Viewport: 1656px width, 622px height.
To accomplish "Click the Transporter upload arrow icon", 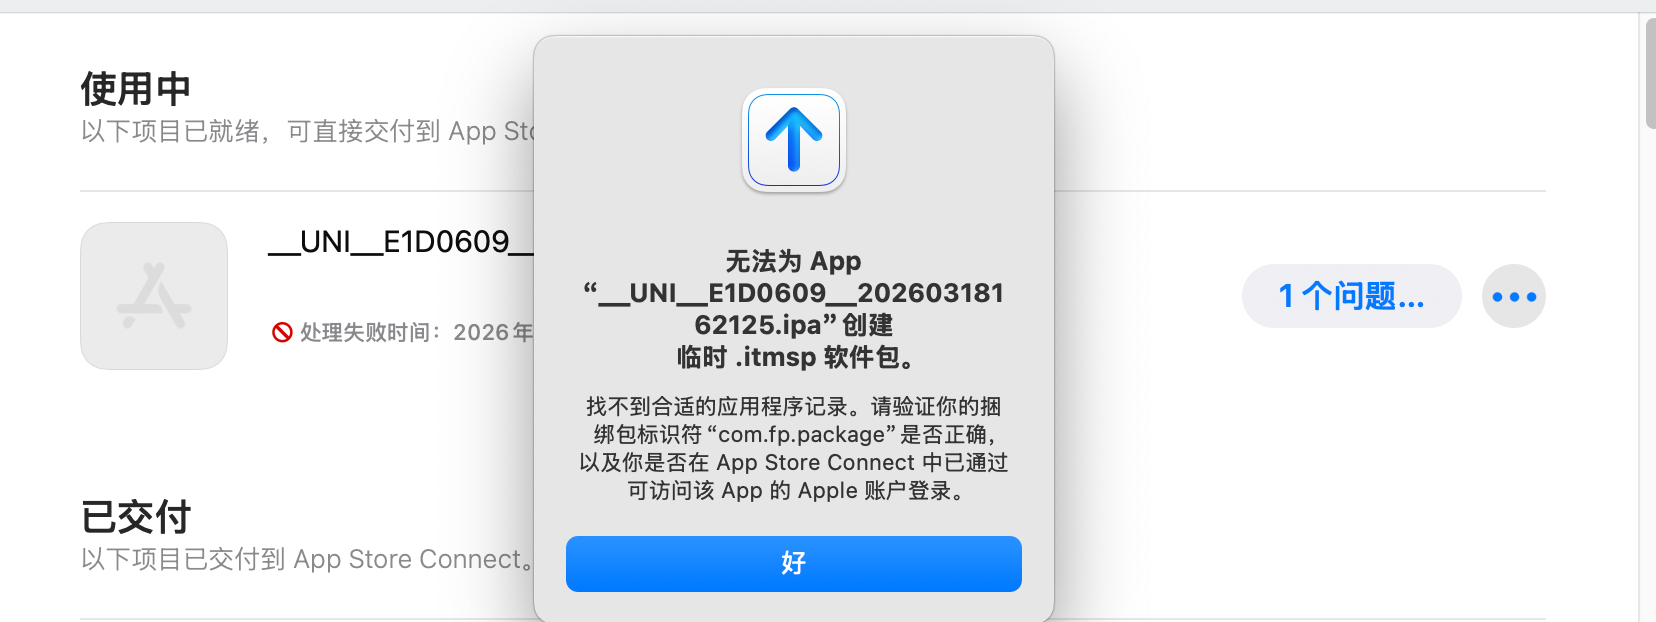I will [x=794, y=140].
